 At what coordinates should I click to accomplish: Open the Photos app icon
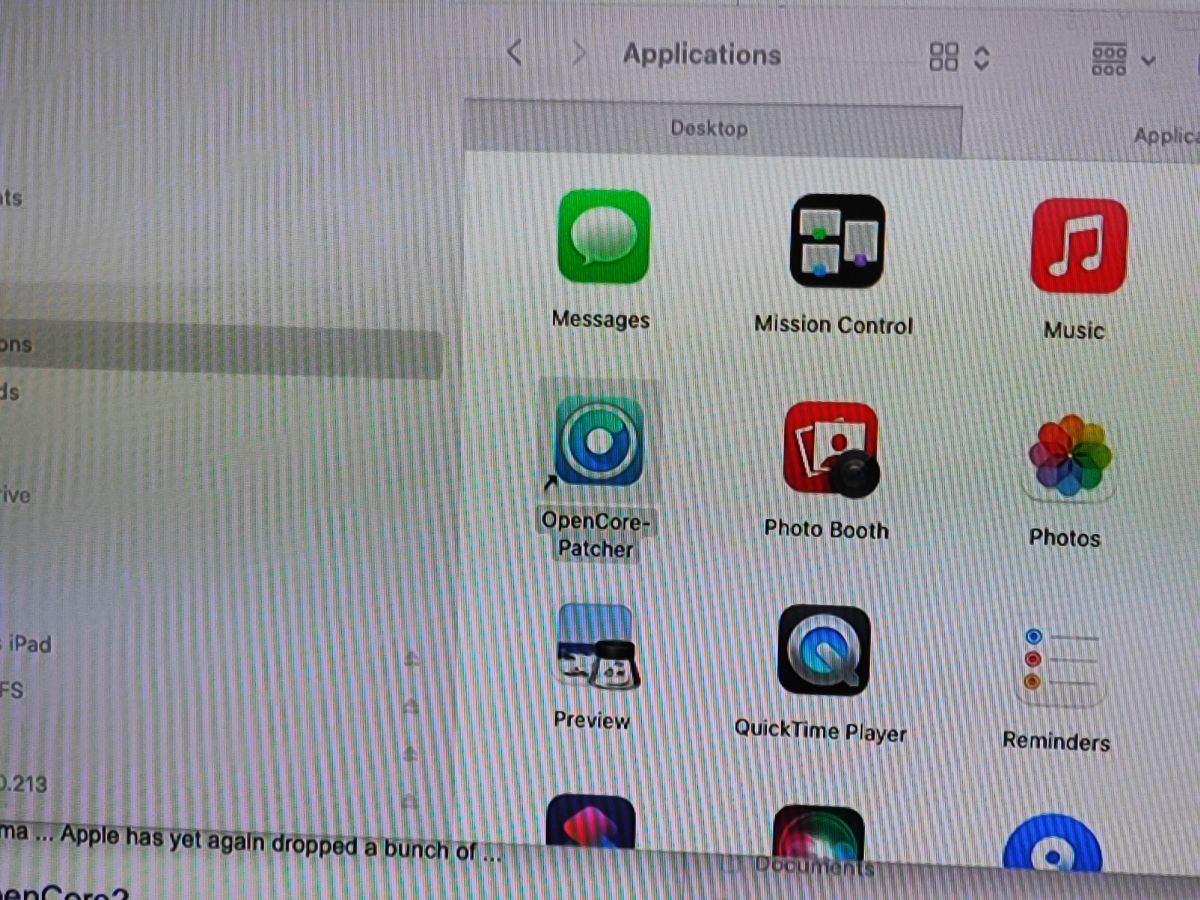tap(1069, 455)
